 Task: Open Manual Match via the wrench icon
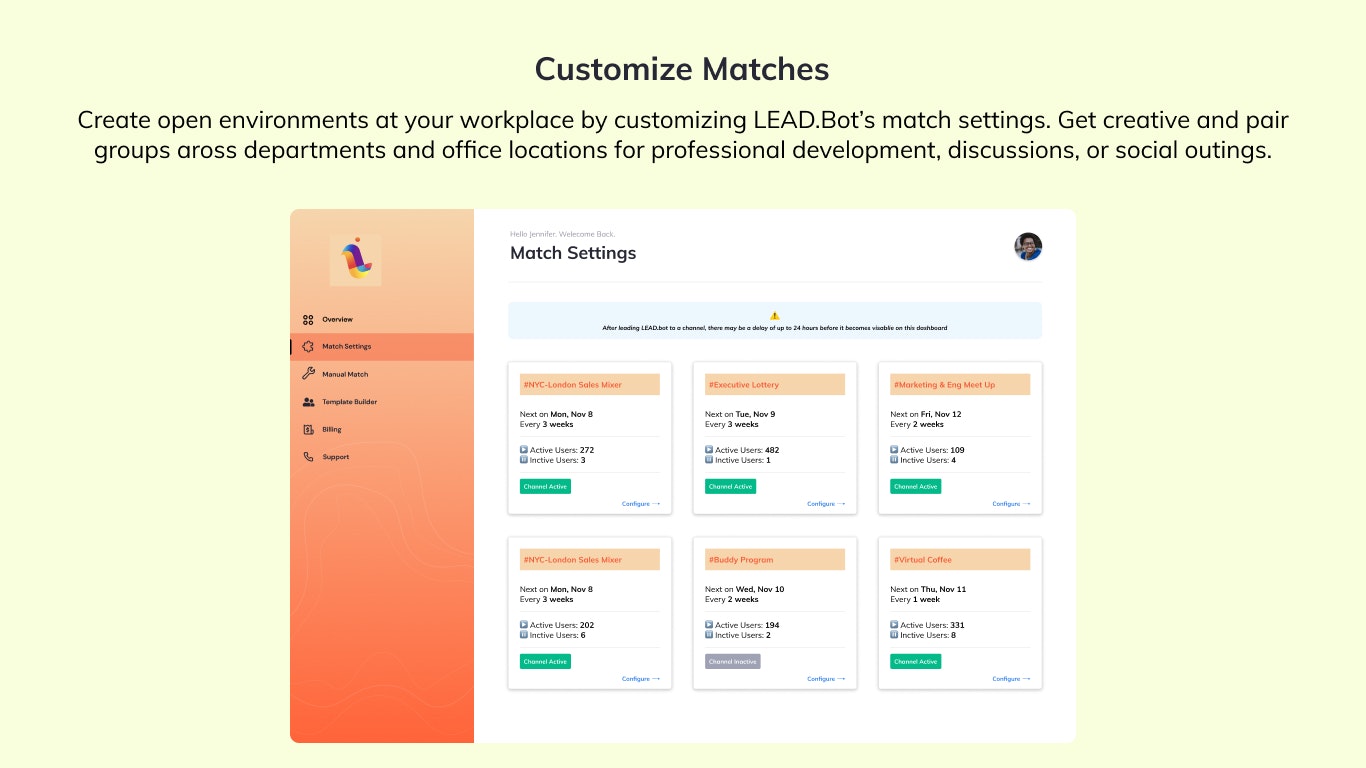tap(308, 374)
